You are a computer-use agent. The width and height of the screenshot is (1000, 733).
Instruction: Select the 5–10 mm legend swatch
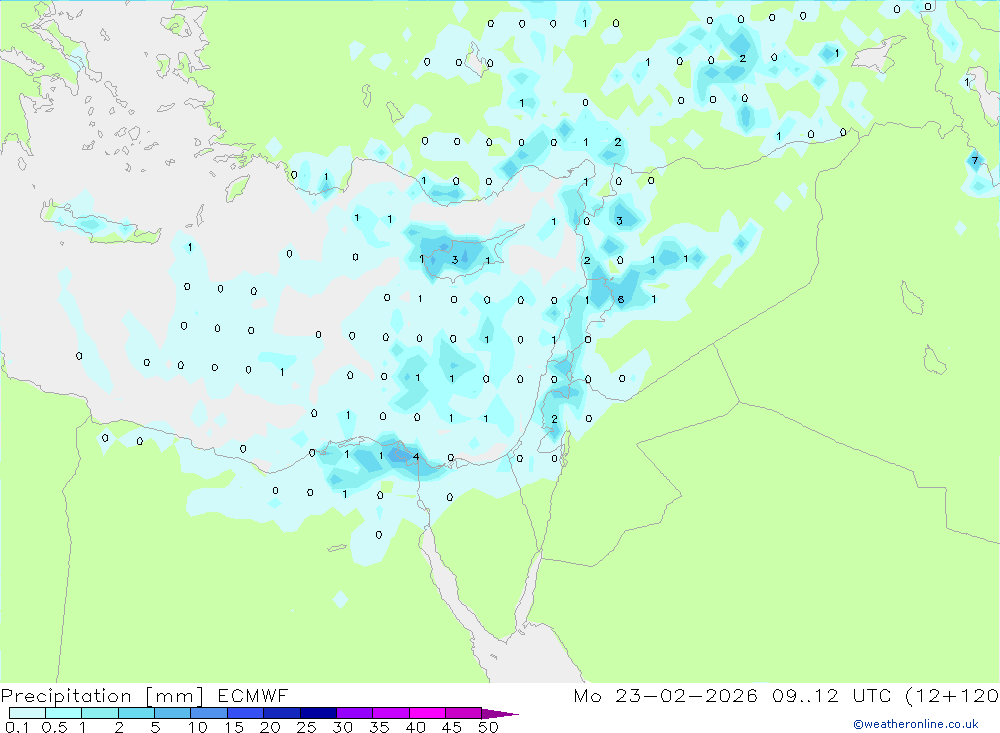tap(172, 713)
